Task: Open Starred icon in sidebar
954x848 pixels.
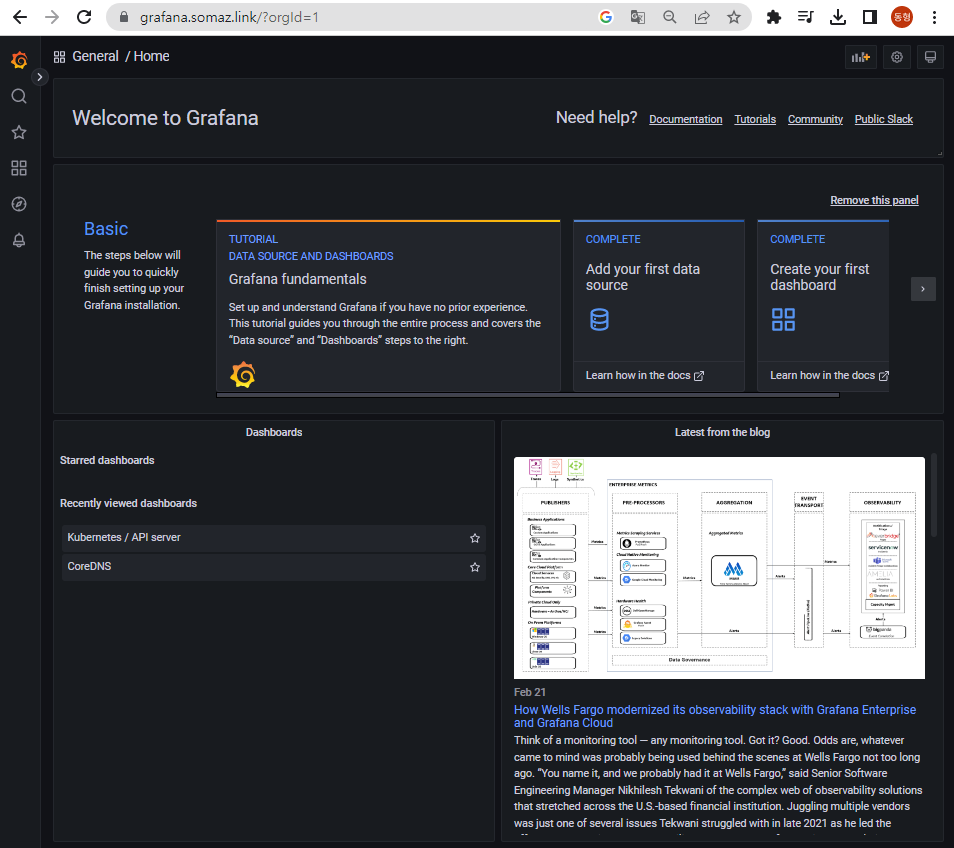Action: (x=19, y=132)
